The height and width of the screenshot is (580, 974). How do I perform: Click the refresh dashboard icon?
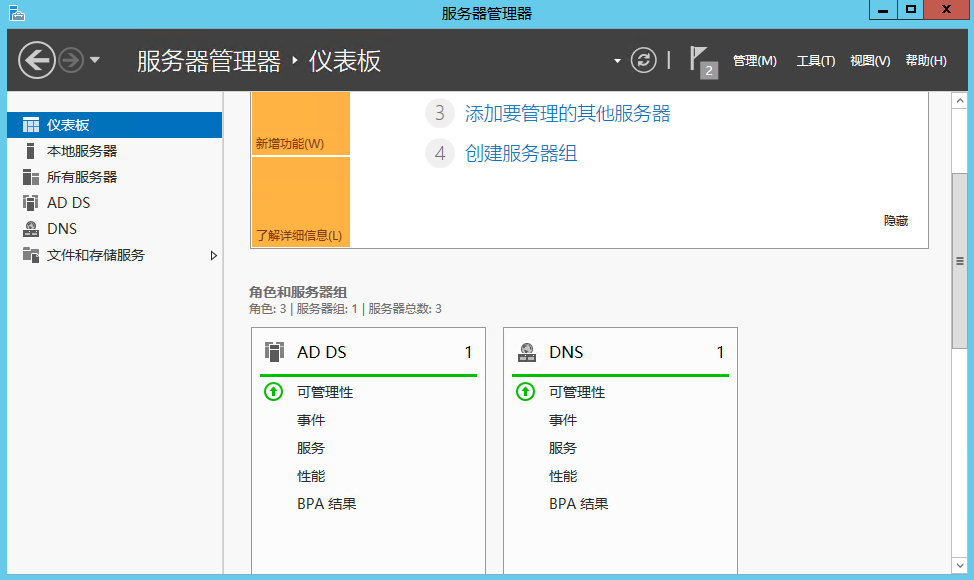[x=644, y=60]
